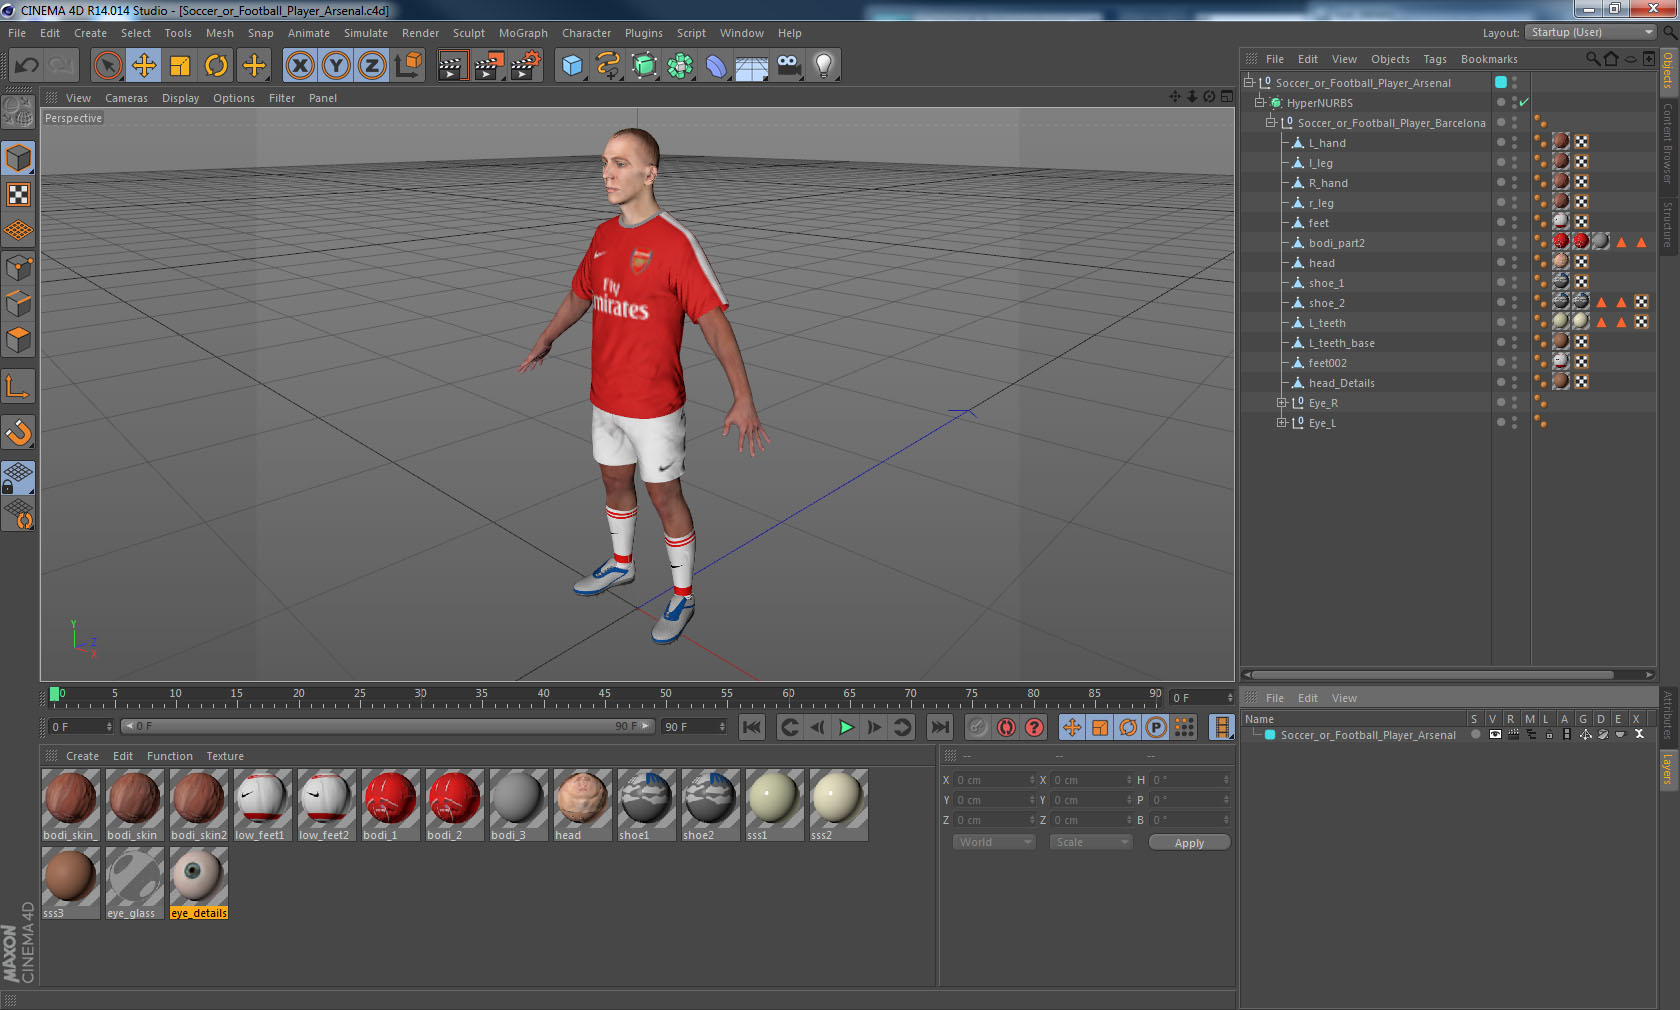Expand the Eye_L object group
This screenshot has width=1680, height=1010.
(1281, 422)
